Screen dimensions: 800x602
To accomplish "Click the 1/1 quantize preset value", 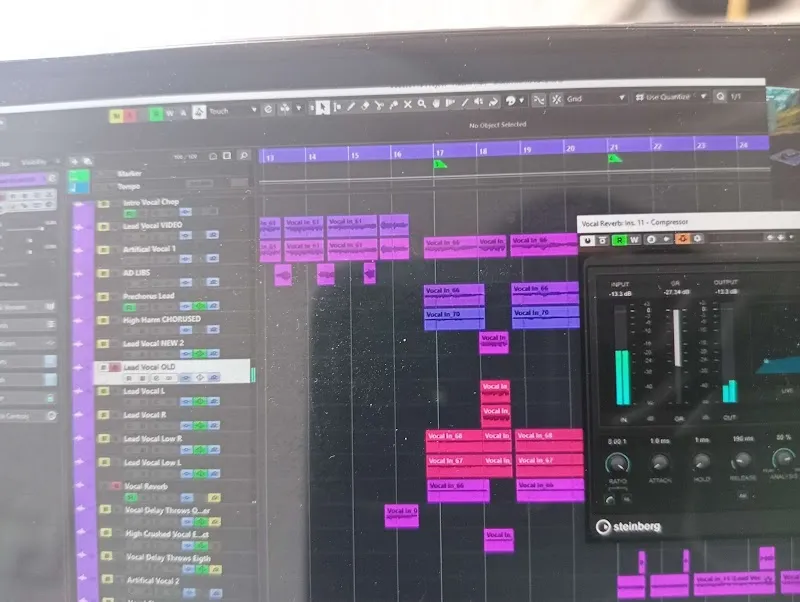I will coord(736,96).
